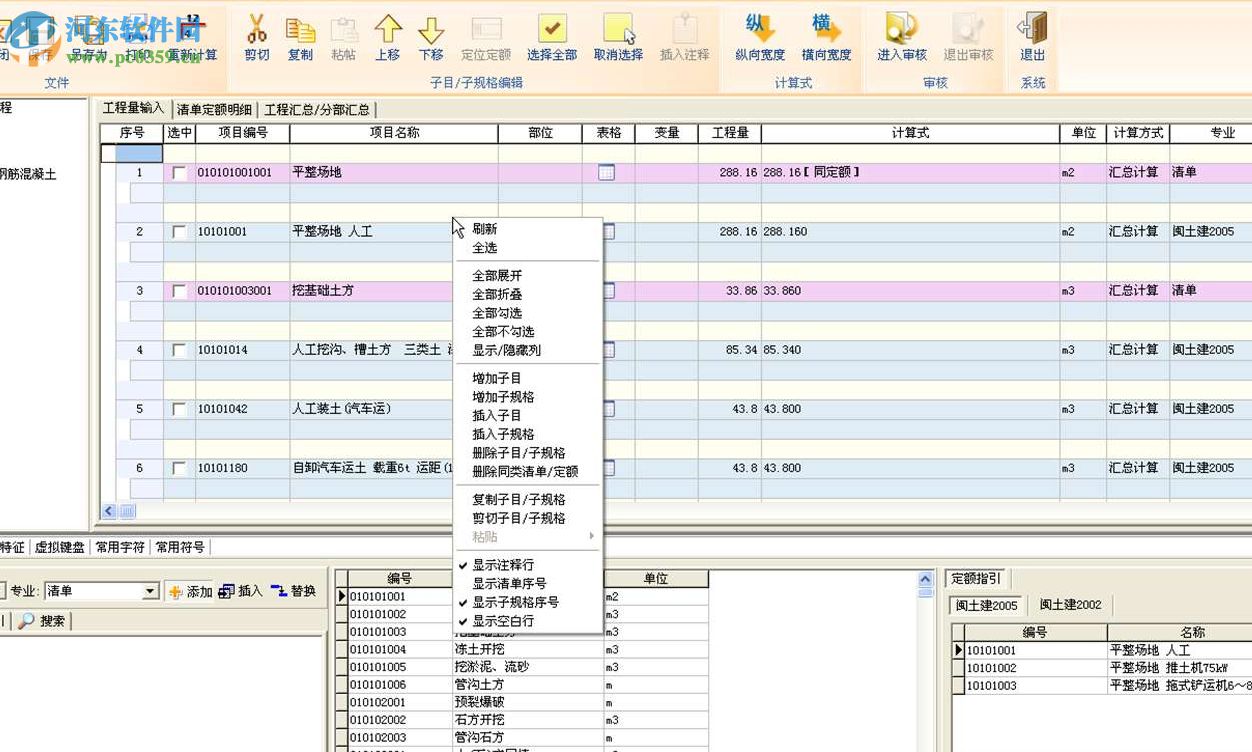Move row up with 上移 icon
The height and width of the screenshot is (752, 1252).
(x=387, y=38)
